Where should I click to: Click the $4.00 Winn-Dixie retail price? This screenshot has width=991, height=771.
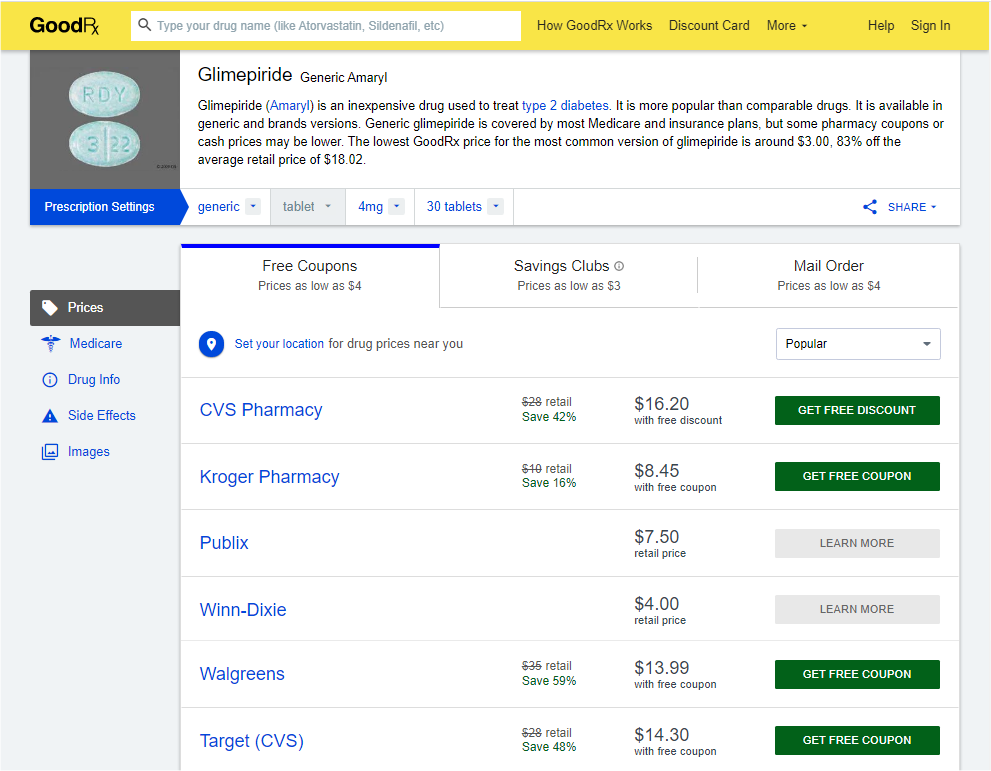657,604
